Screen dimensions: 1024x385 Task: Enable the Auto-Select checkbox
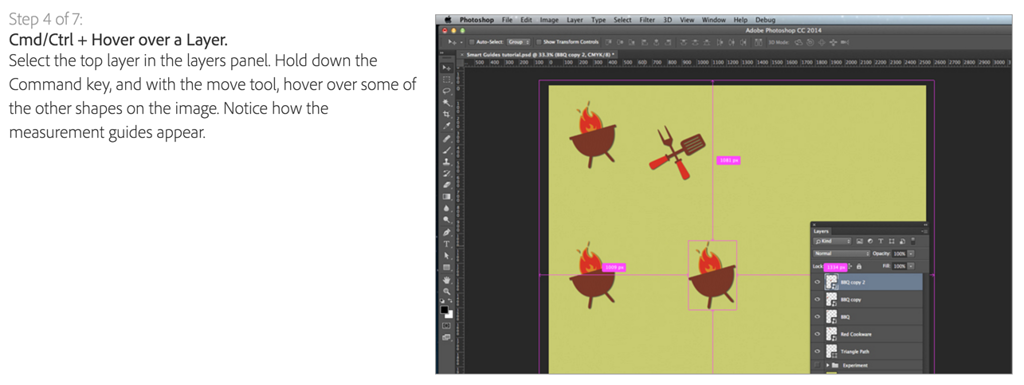click(x=472, y=42)
